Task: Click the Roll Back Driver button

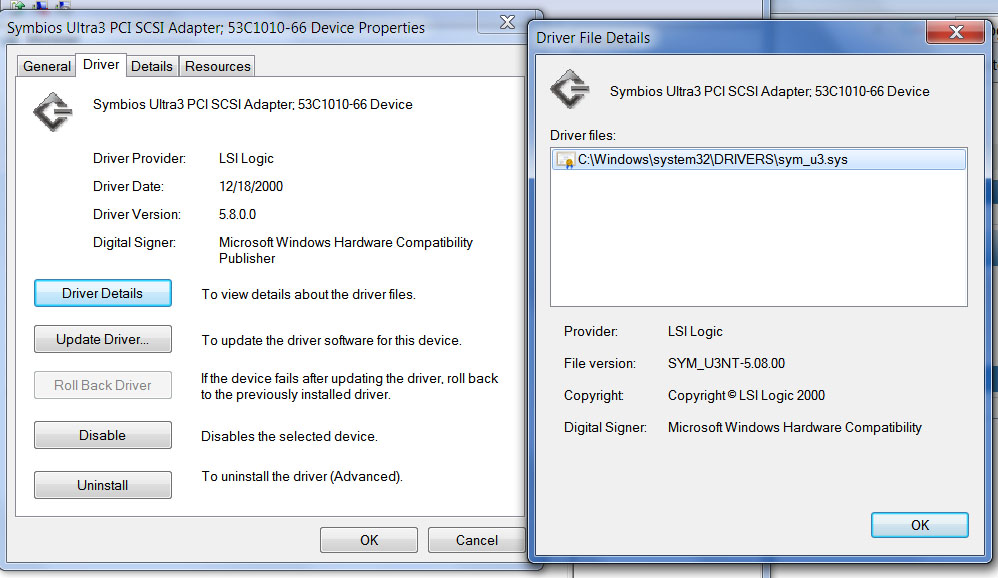Action: tap(102, 385)
